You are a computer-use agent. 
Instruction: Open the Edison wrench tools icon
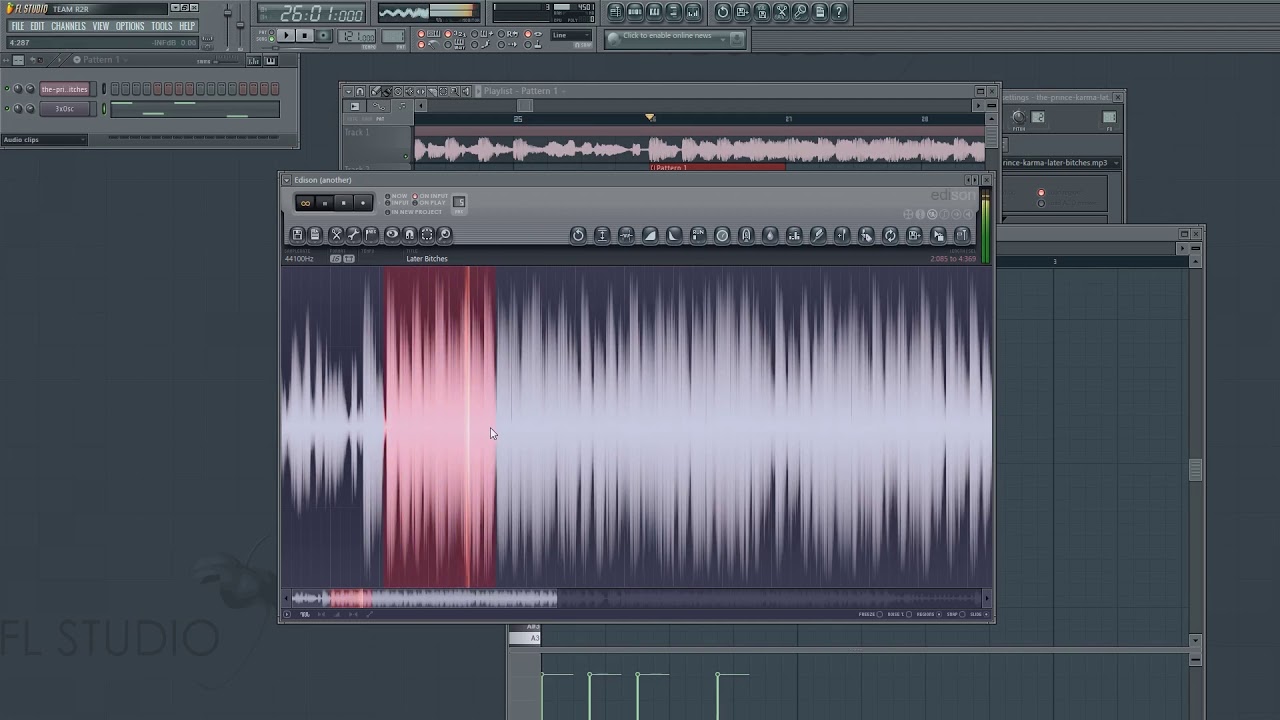coord(353,234)
